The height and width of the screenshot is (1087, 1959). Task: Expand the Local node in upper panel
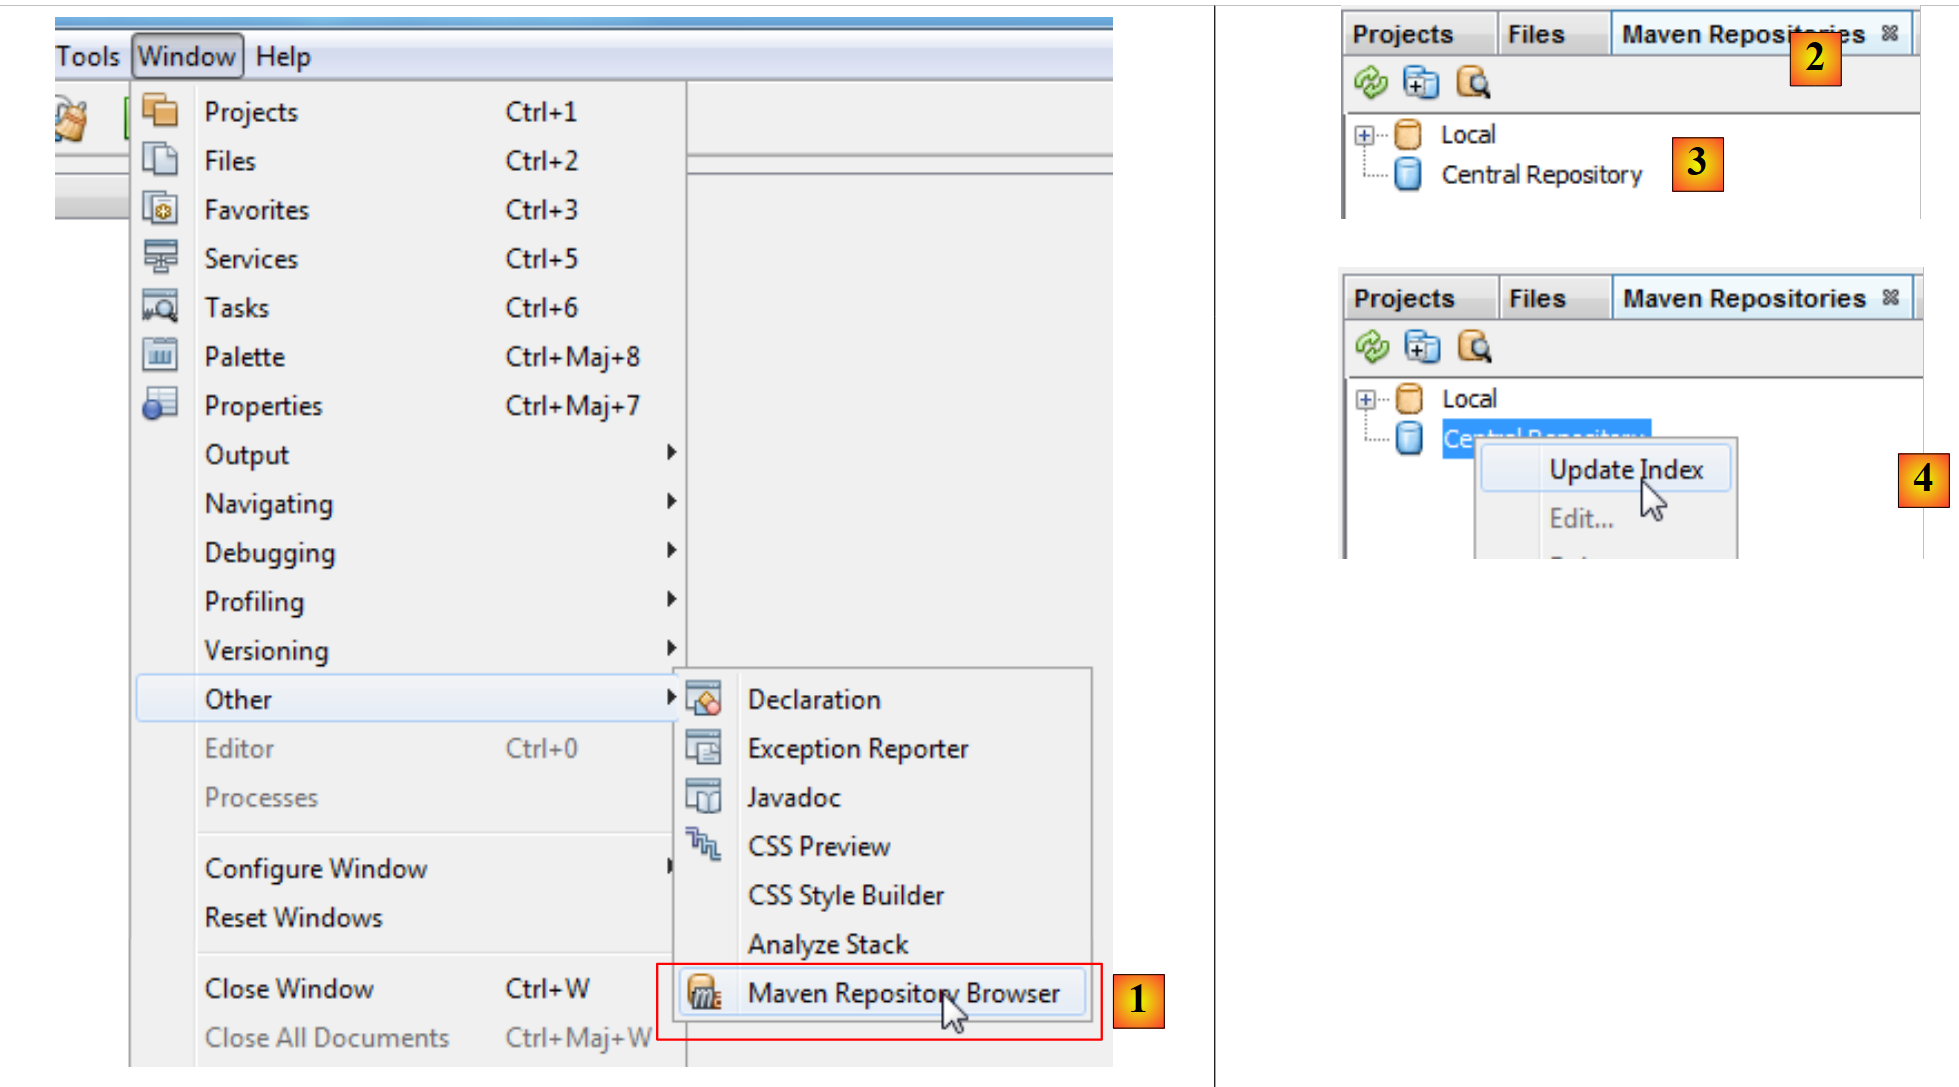(1364, 135)
